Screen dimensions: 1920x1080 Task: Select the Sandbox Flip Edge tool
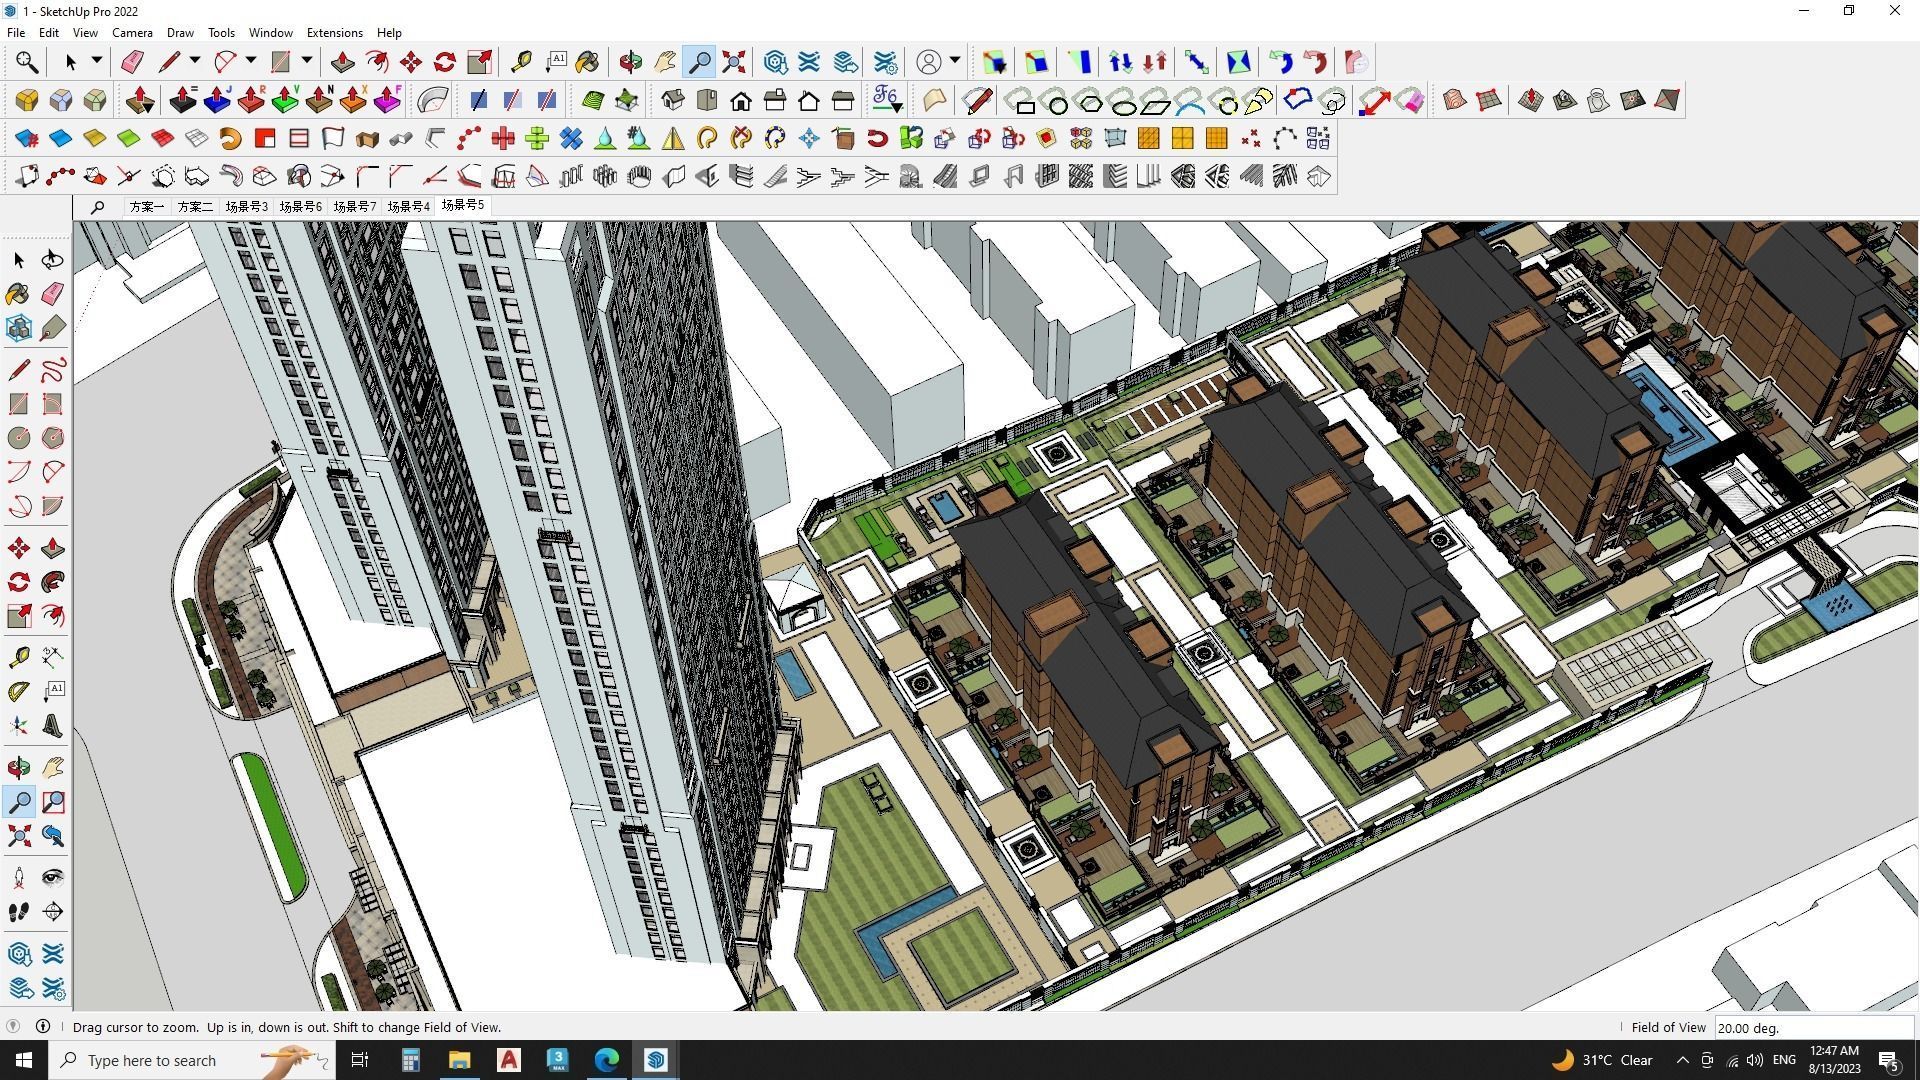click(x=1666, y=100)
